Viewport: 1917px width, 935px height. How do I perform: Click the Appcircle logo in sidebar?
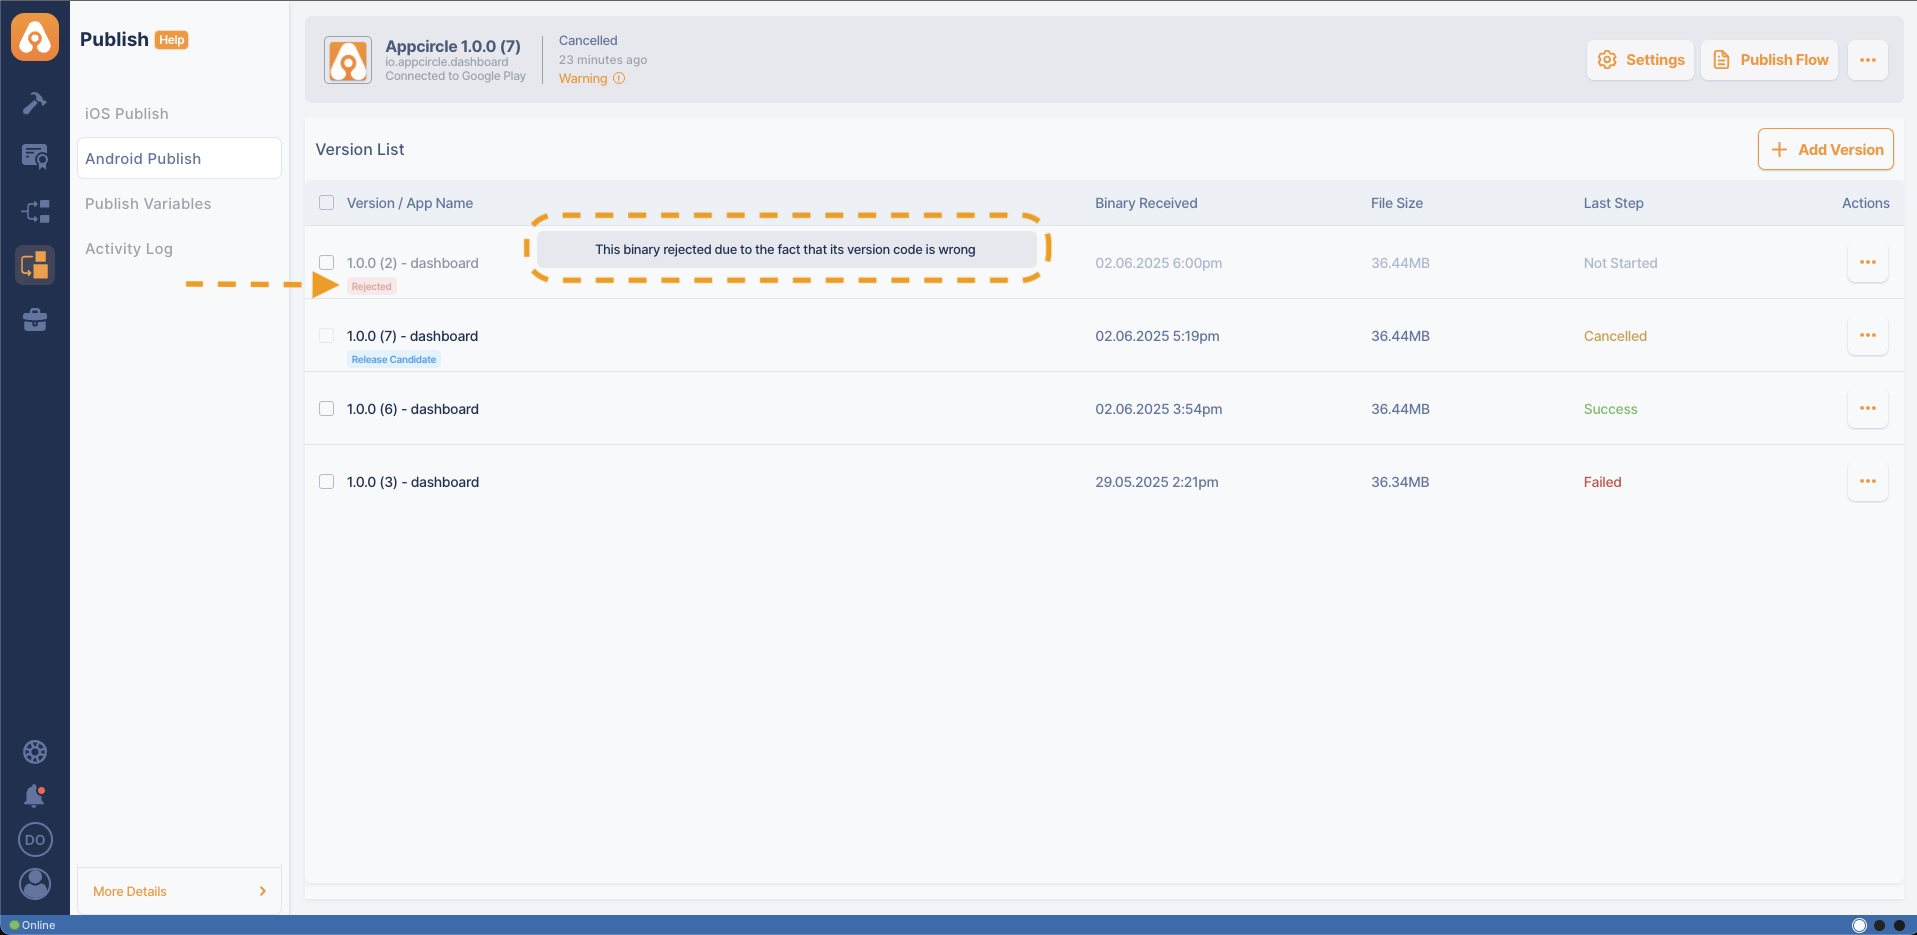point(35,38)
